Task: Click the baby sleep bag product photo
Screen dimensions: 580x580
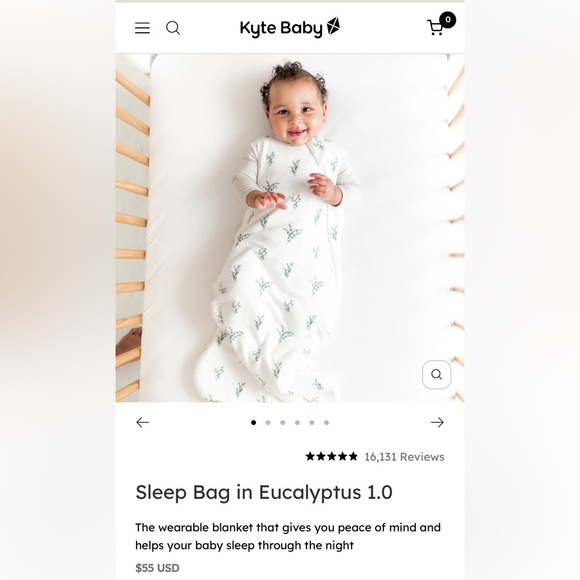Action: click(290, 227)
